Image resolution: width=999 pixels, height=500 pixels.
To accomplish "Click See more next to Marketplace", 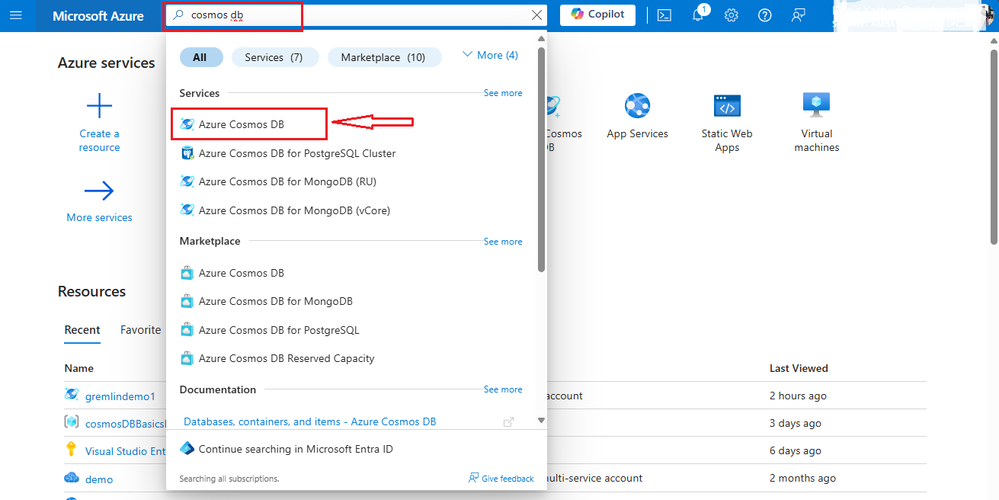I will coord(503,241).
